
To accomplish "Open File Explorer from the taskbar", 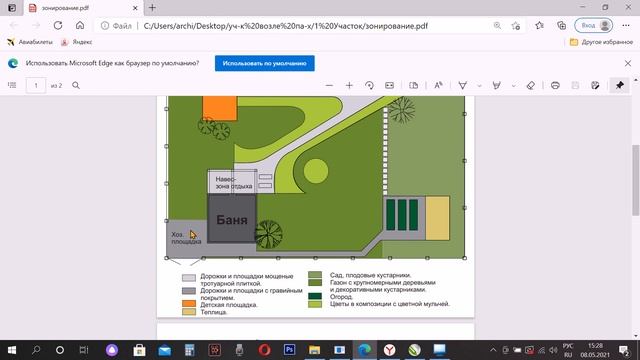I will coord(314,350).
